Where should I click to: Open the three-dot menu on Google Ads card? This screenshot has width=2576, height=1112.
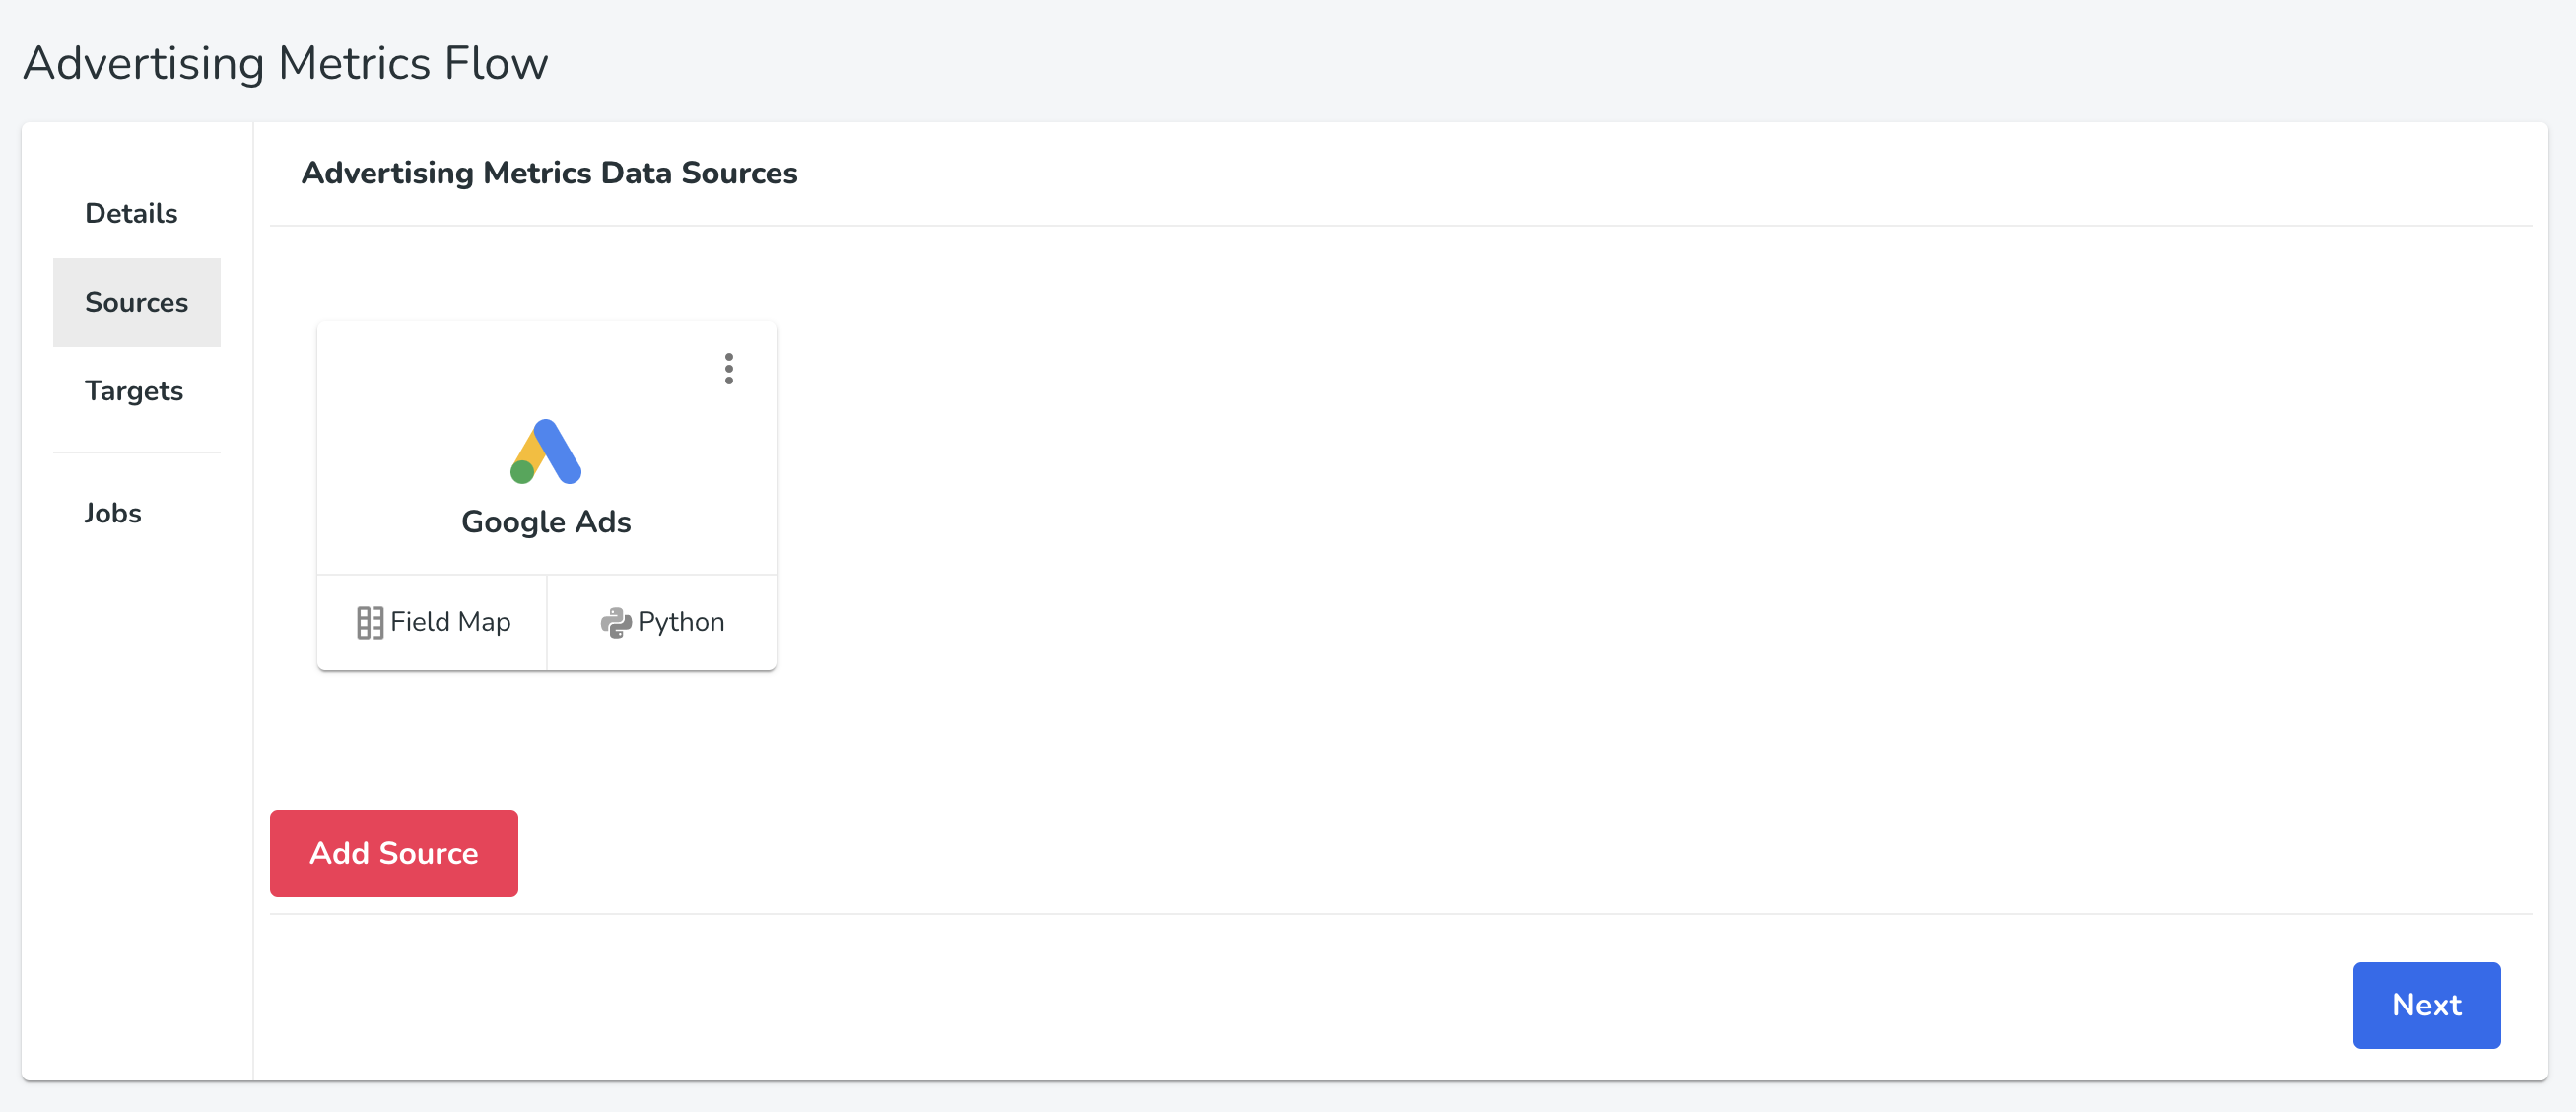pyautogui.click(x=729, y=369)
